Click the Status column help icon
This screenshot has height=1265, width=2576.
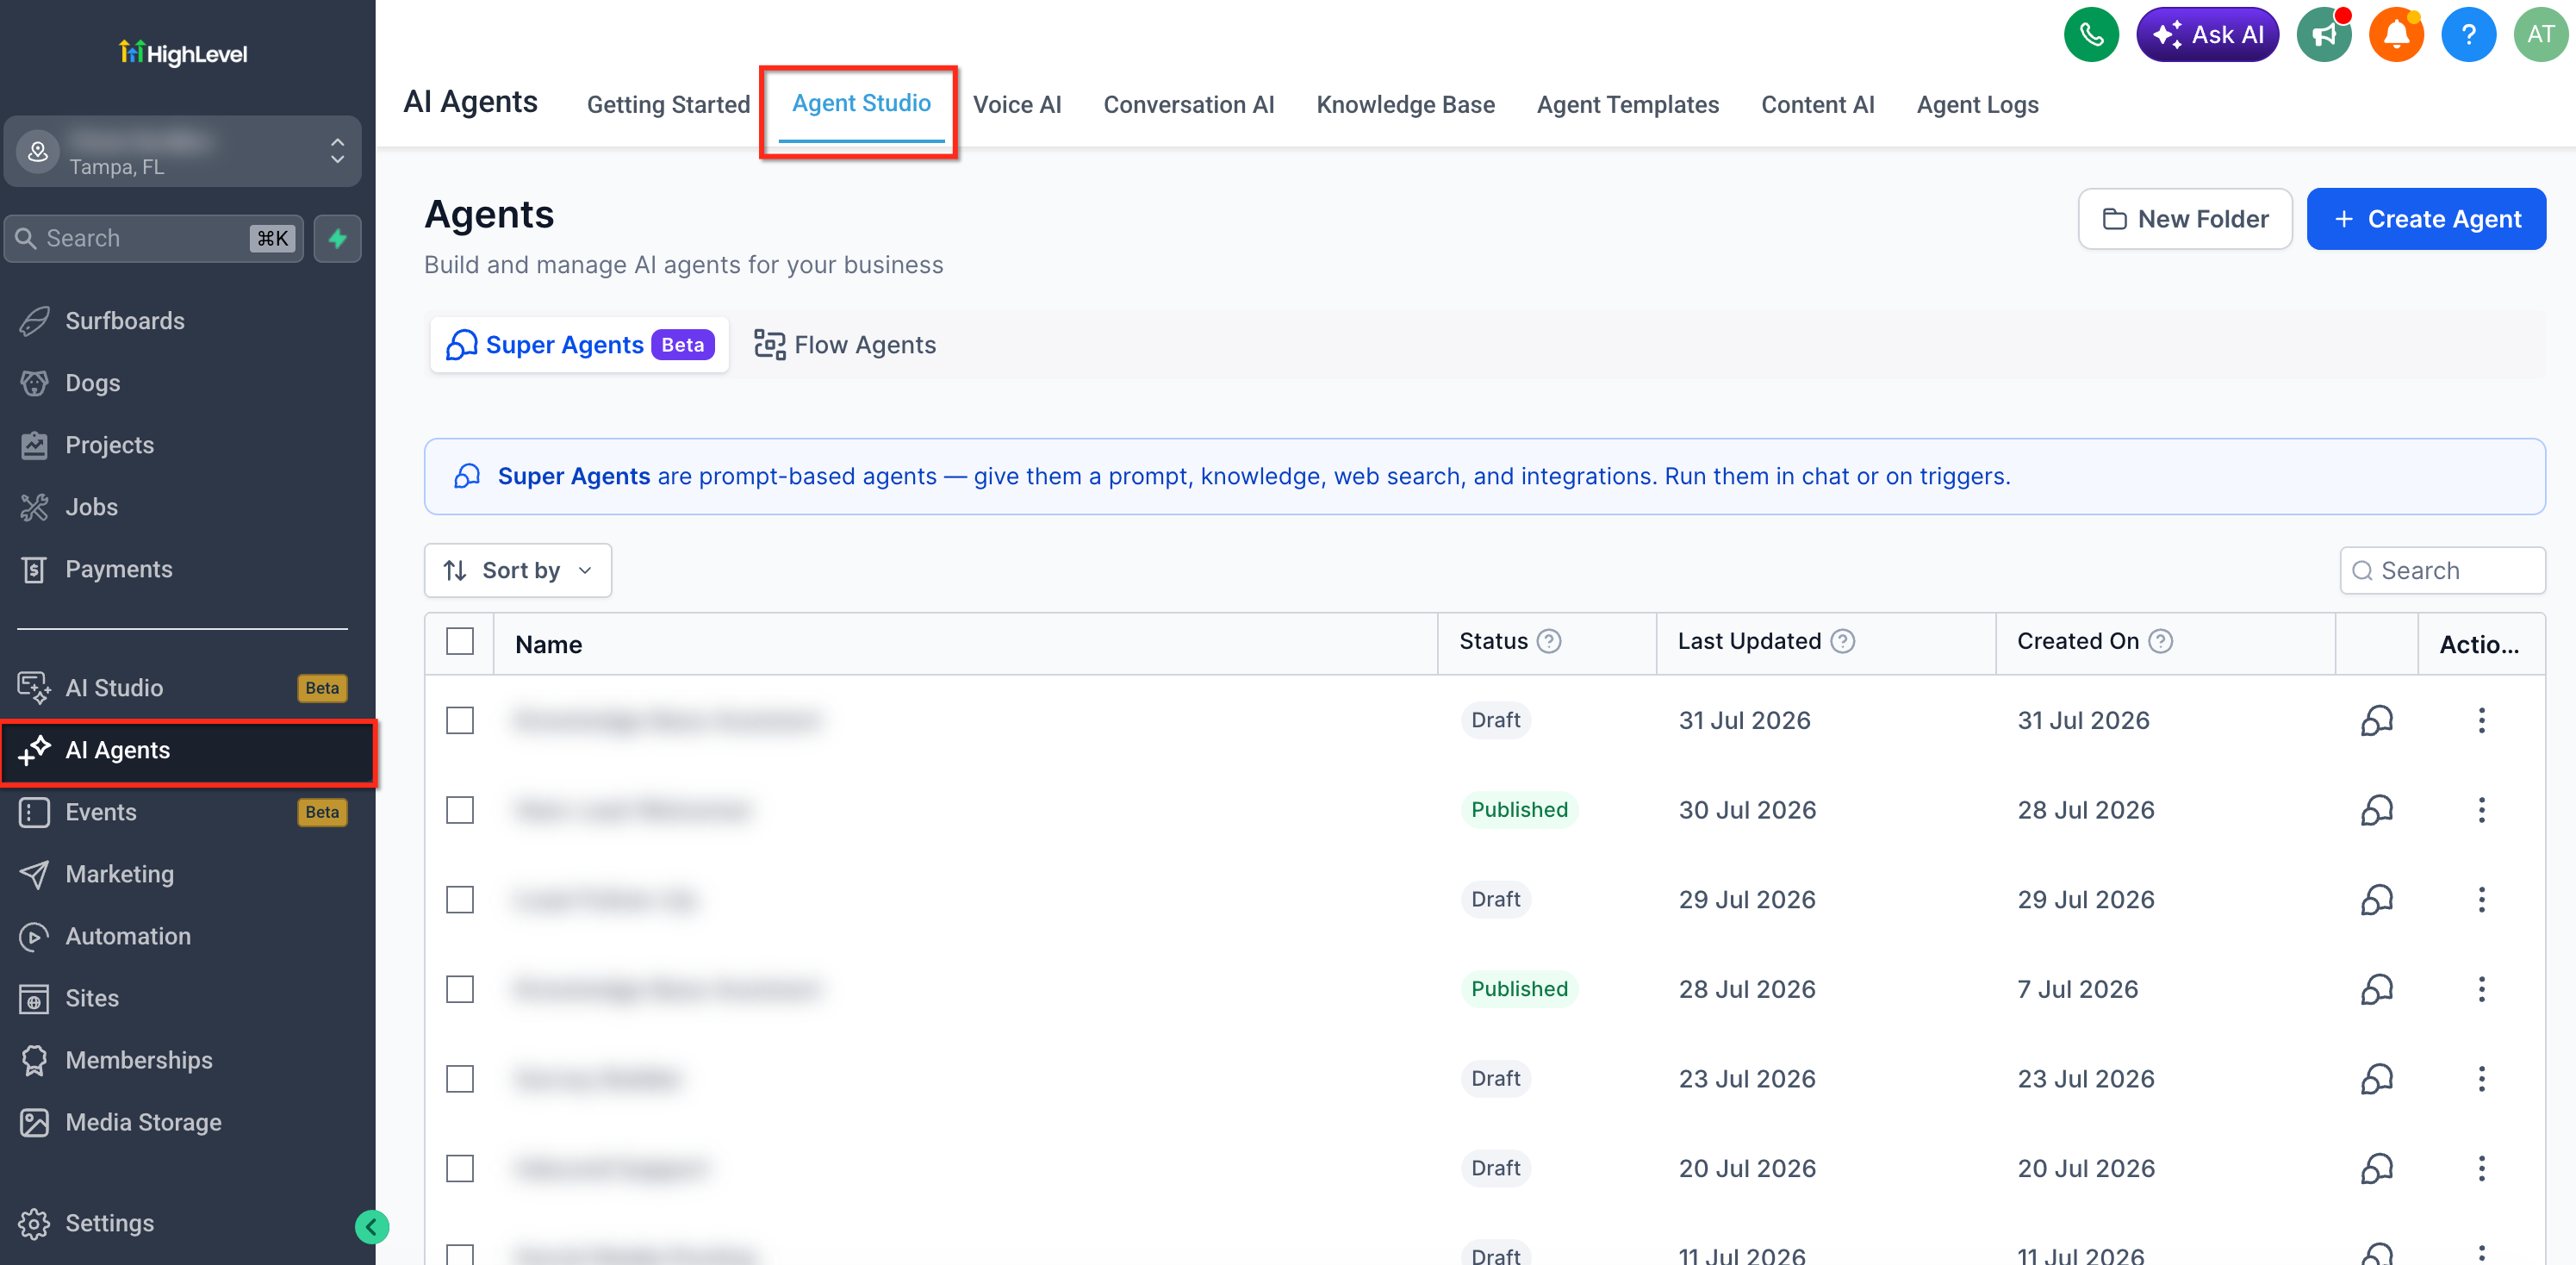point(1549,641)
